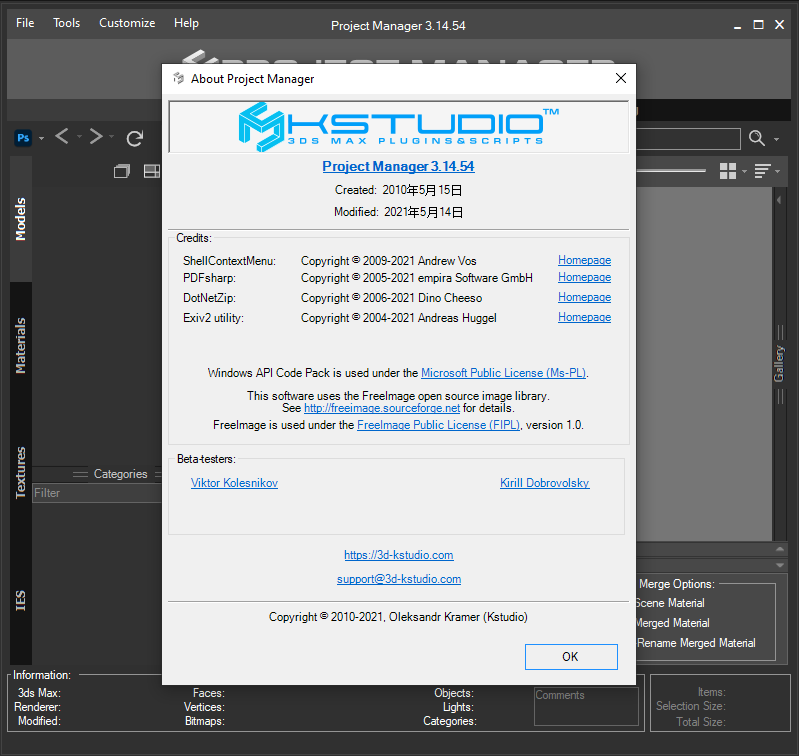Open the search options dropdown arrow
799x756 pixels.
777,139
